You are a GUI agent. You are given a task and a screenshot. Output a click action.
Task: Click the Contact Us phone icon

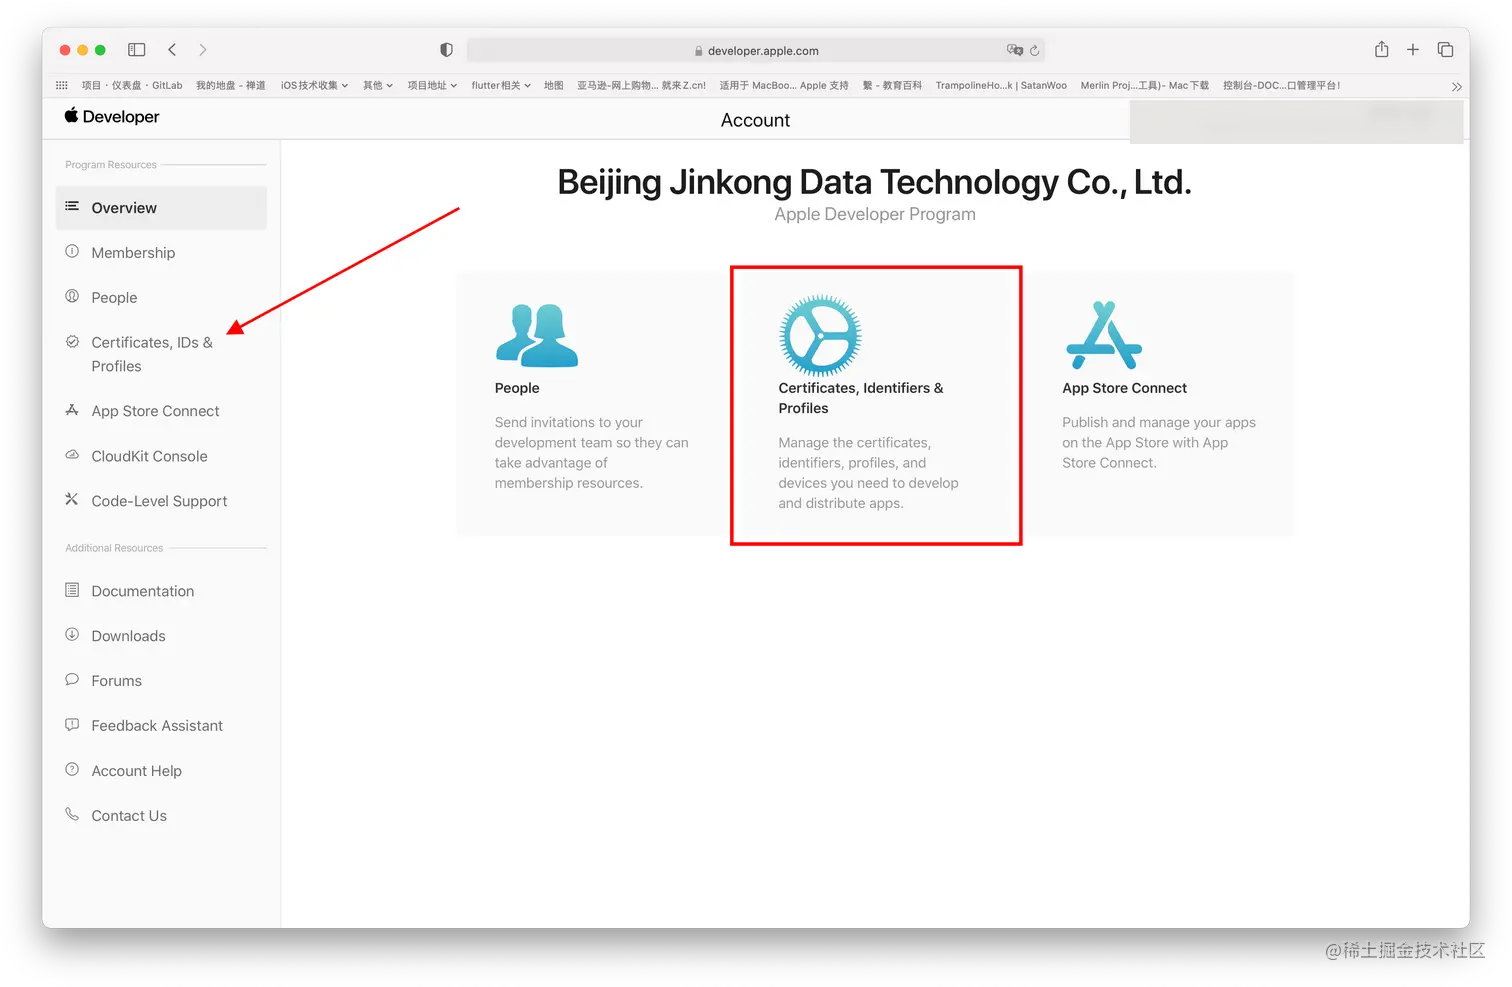pyautogui.click(x=72, y=815)
